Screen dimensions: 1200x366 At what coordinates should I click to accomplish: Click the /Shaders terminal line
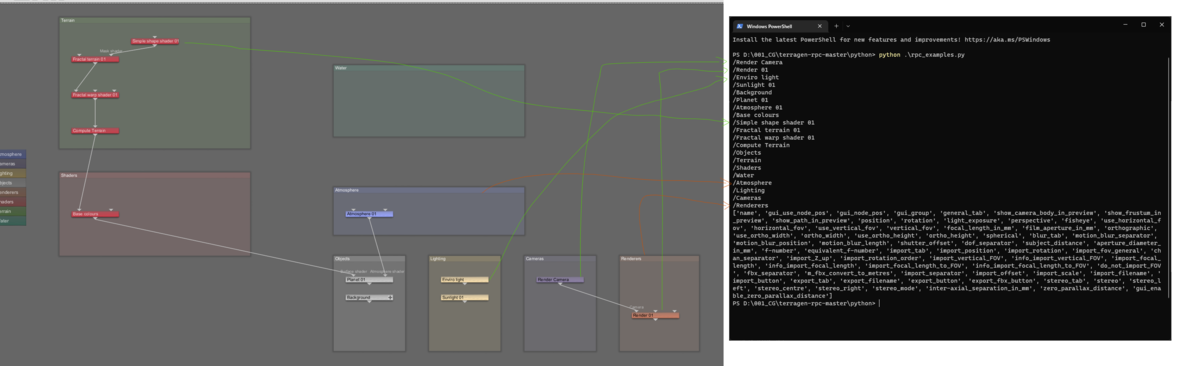point(747,167)
